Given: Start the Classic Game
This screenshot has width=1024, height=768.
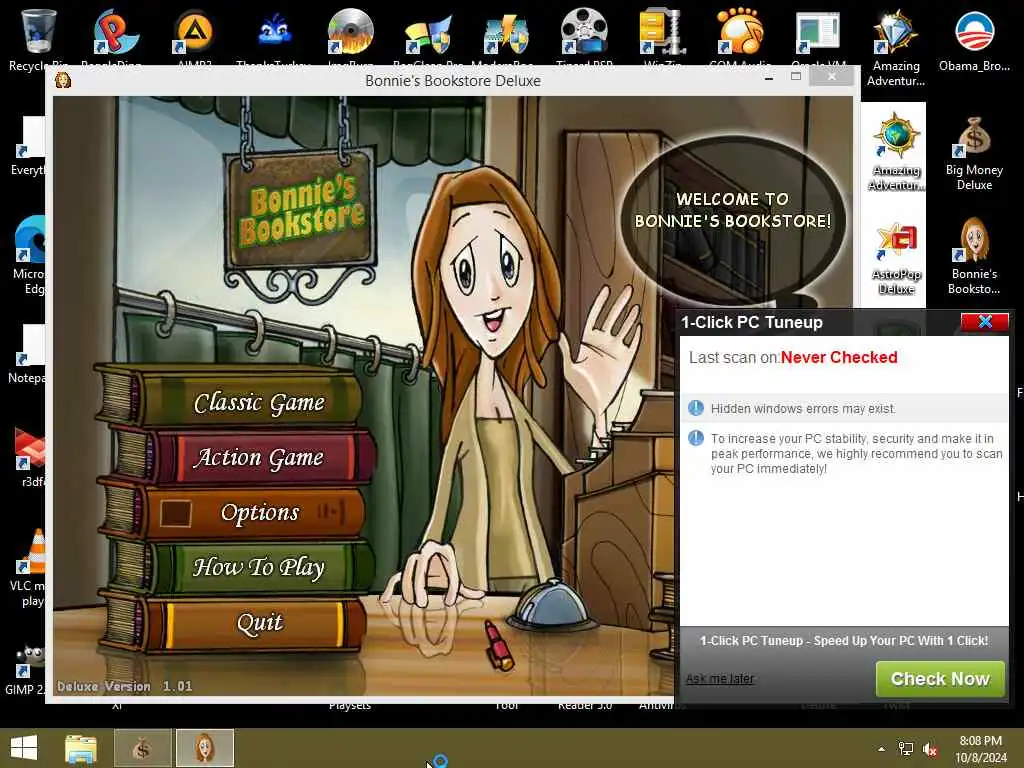Looking at the screenshot, I should click(x=259, y=402).
